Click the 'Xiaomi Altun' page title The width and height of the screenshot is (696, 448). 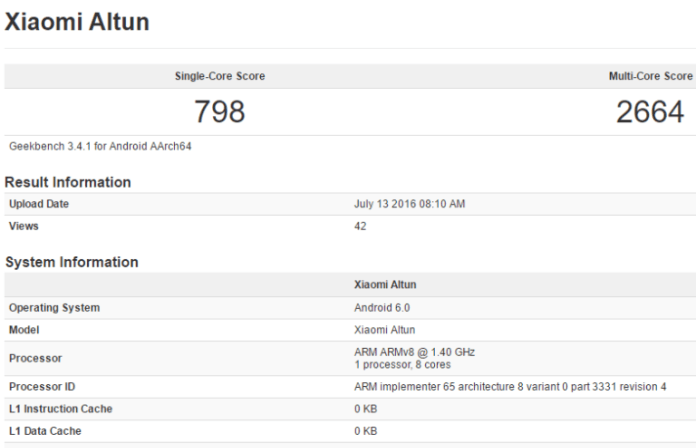77,22
